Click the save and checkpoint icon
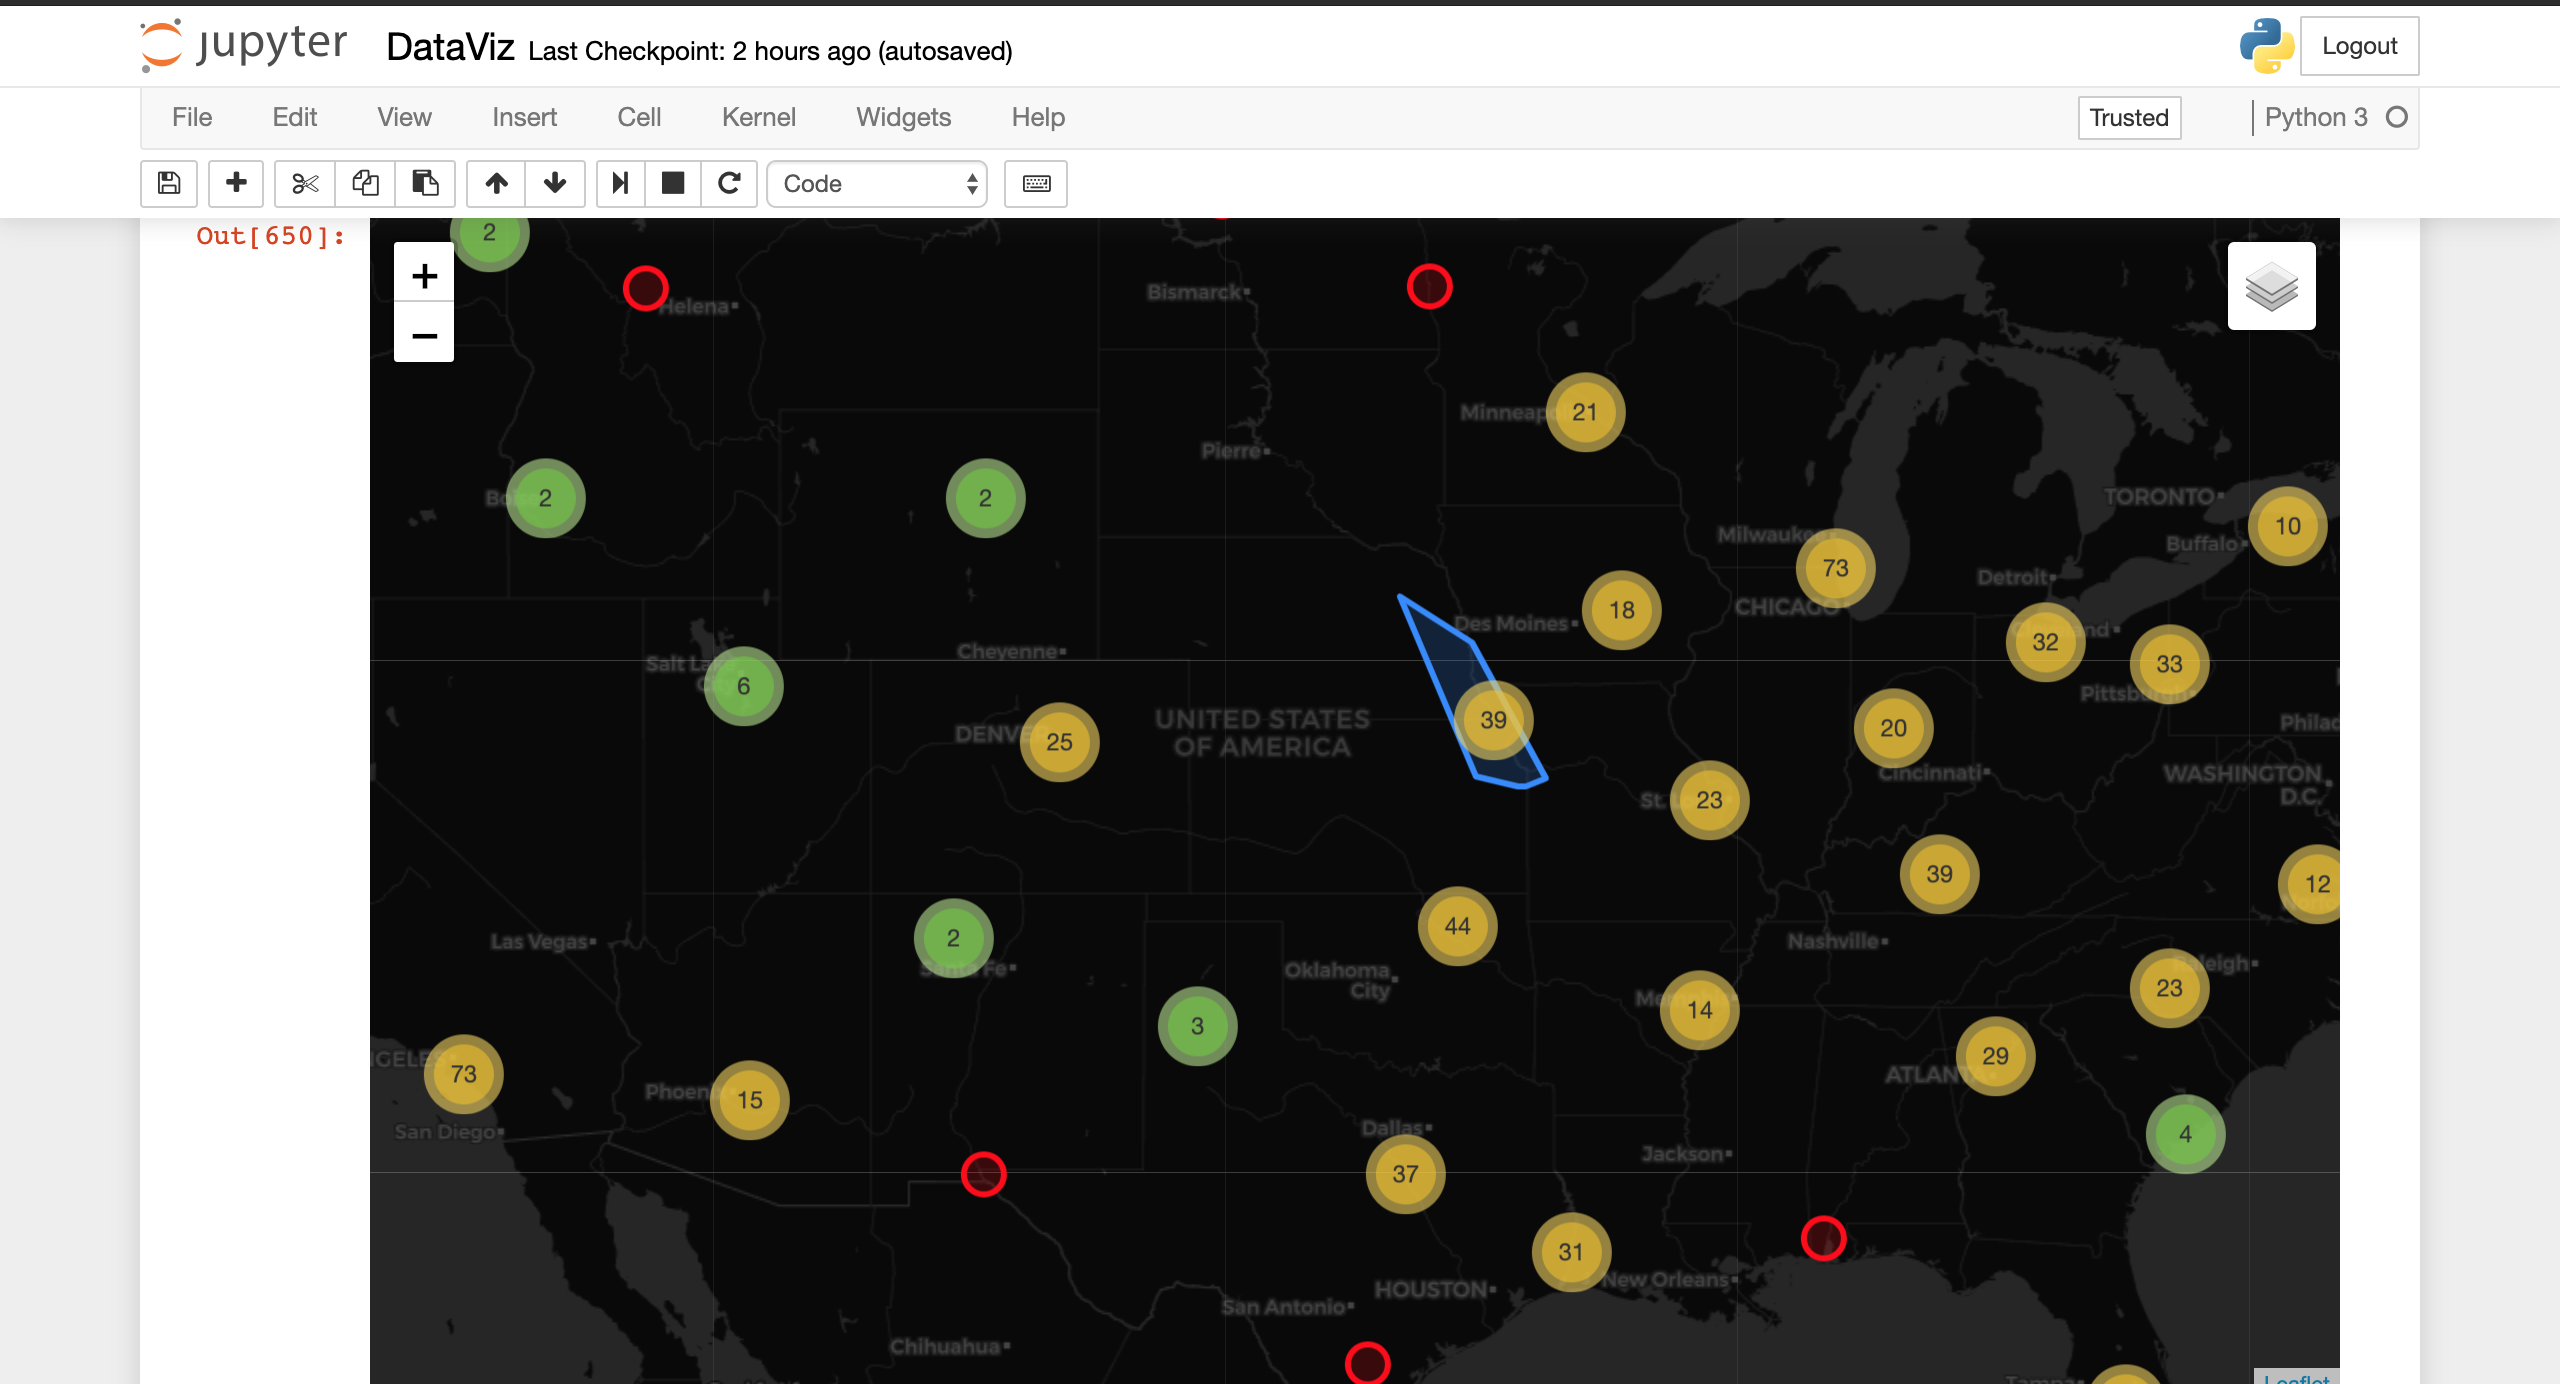 point(169,183)
